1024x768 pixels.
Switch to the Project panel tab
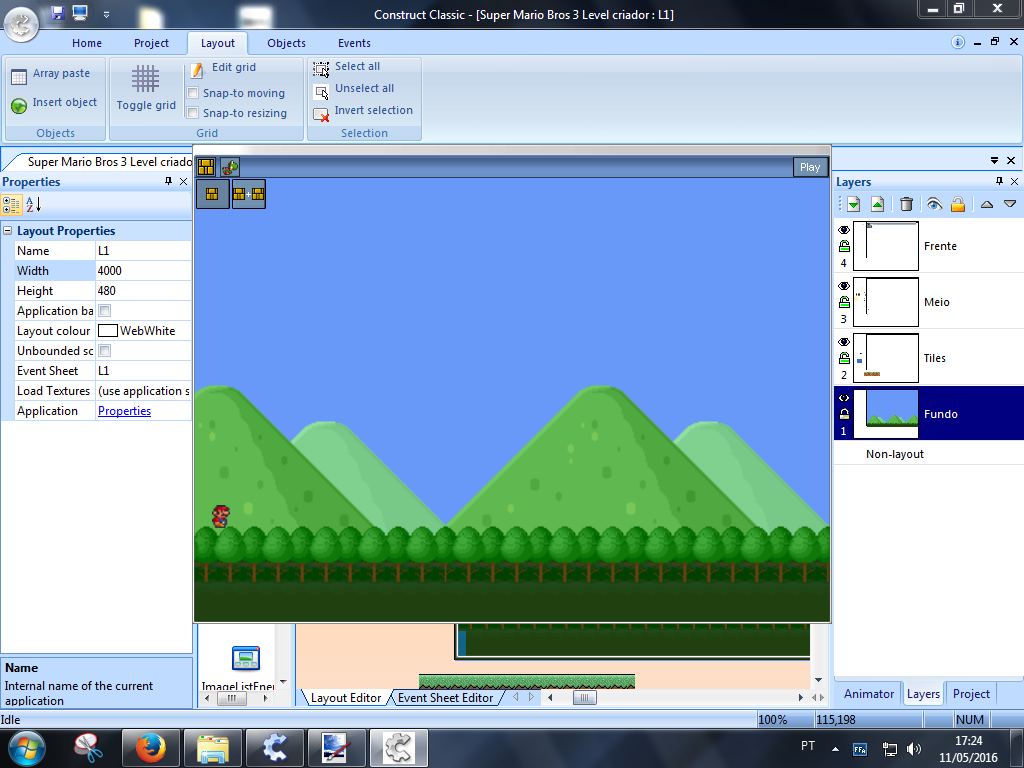coord(971,694)
